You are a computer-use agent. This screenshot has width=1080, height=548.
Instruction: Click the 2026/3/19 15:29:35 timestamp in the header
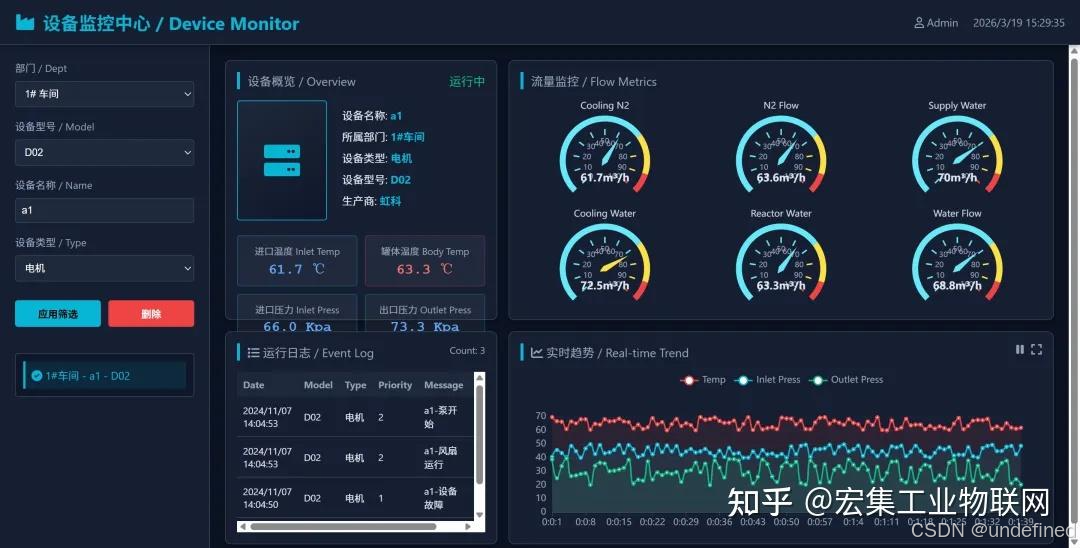pyautogui.click(x=1019, y=23)
